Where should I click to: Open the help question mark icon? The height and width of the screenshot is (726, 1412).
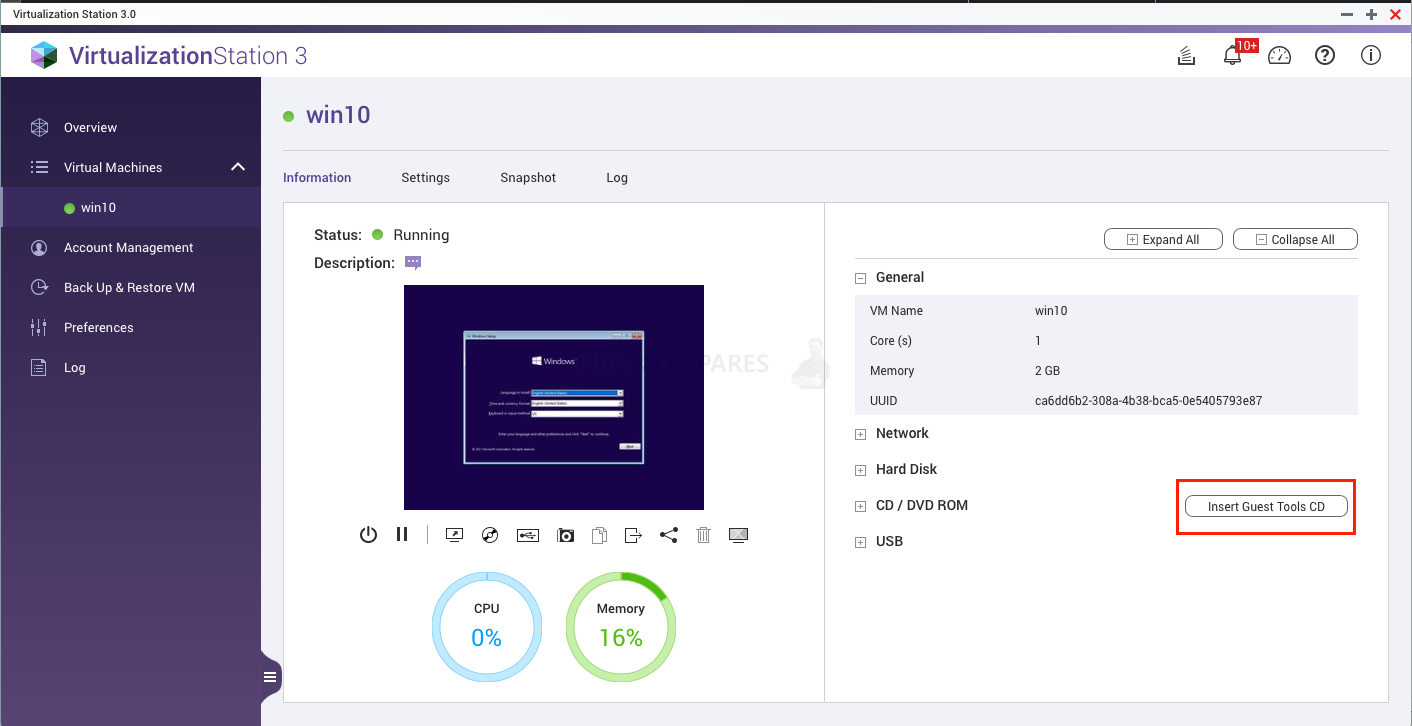point(1325,56)
